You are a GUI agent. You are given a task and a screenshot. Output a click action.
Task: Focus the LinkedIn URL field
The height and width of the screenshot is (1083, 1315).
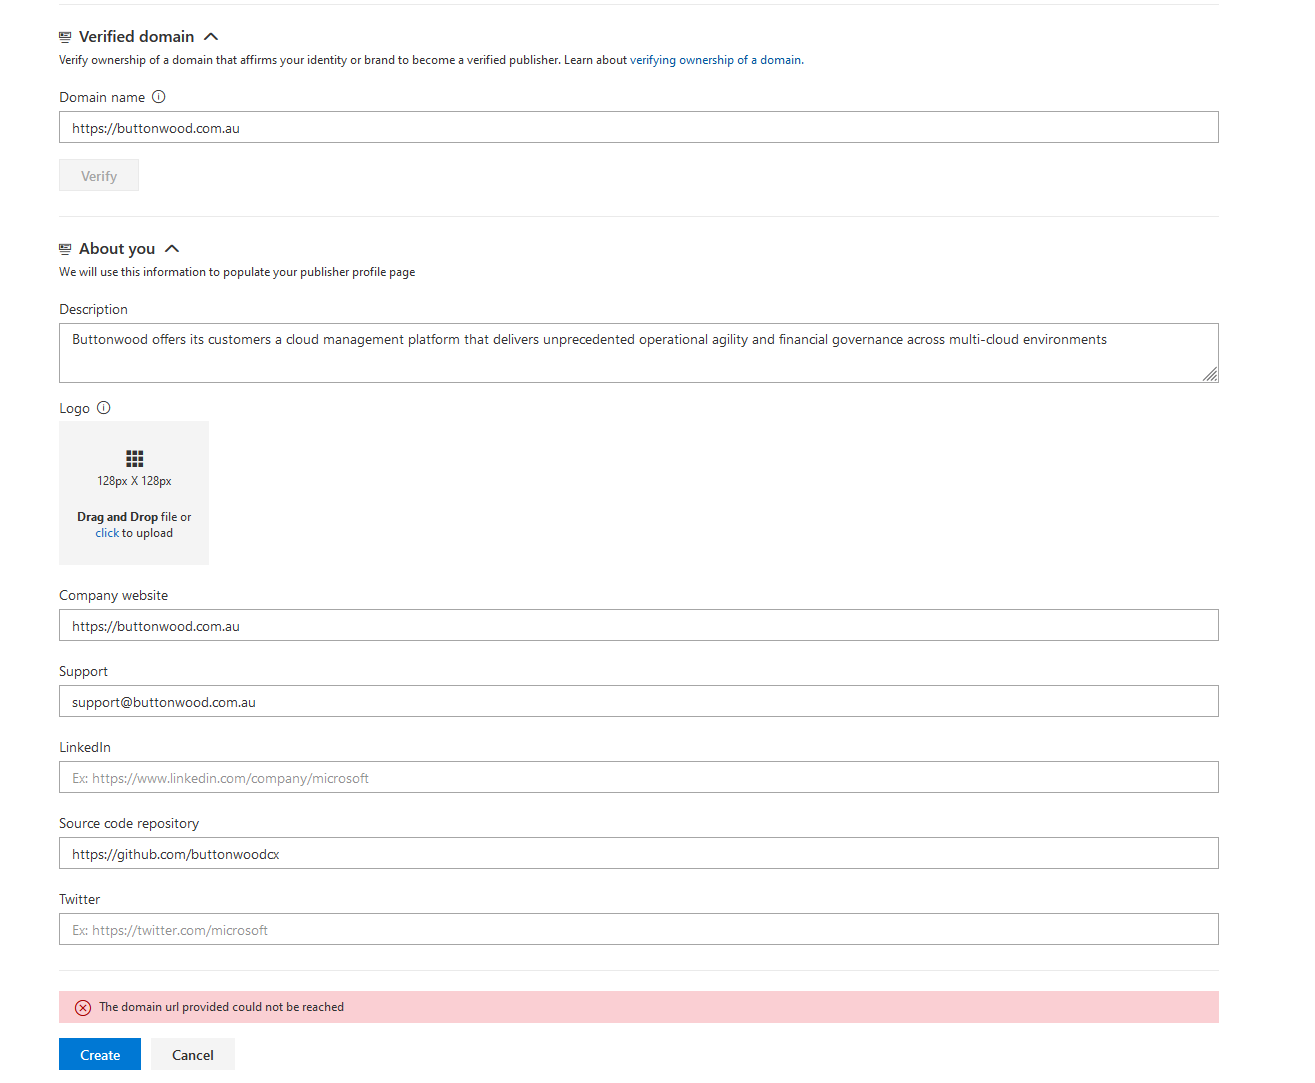(x=639, y=777)
